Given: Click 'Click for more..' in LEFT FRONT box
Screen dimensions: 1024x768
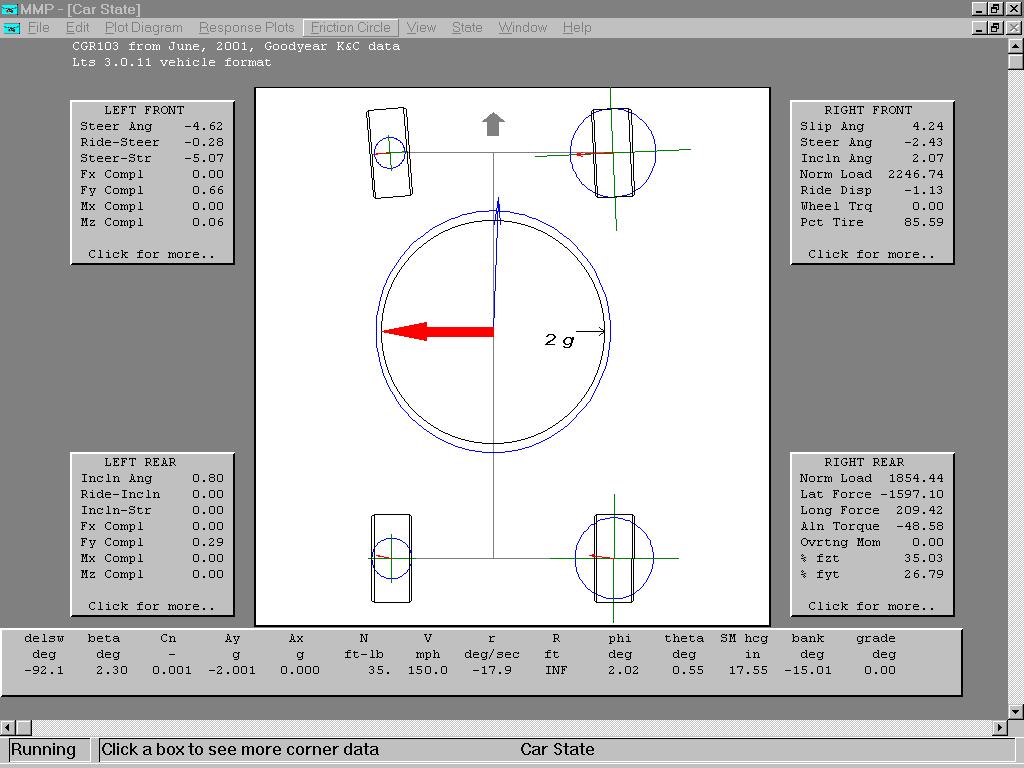Looking at the screenshot, I should tap(152, 254).
